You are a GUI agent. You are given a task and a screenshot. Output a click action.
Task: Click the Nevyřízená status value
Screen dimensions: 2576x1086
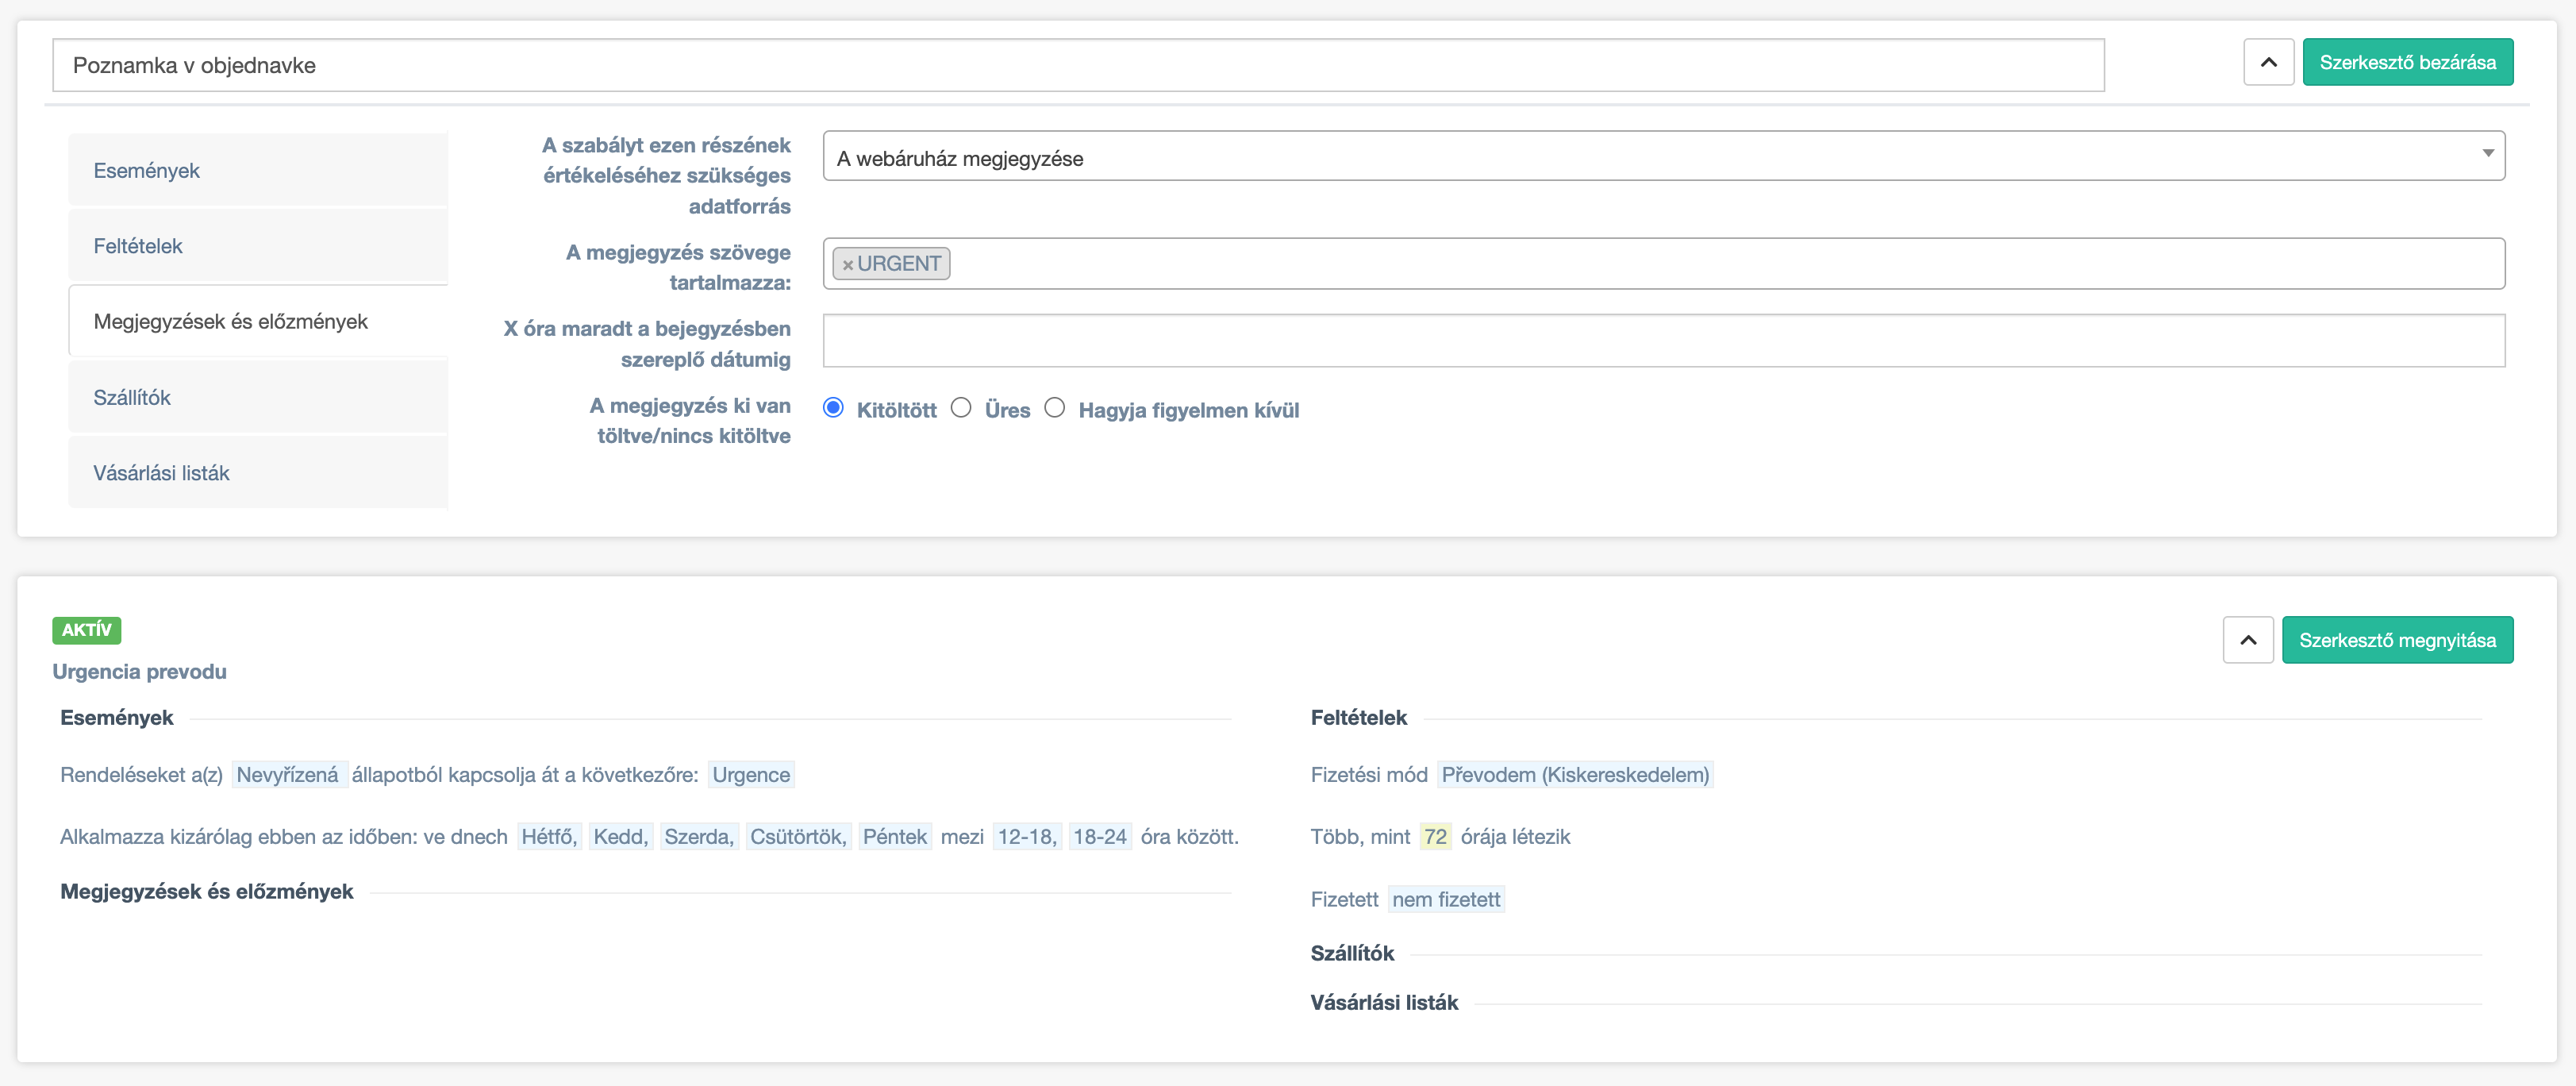click(x=288, y=775)
